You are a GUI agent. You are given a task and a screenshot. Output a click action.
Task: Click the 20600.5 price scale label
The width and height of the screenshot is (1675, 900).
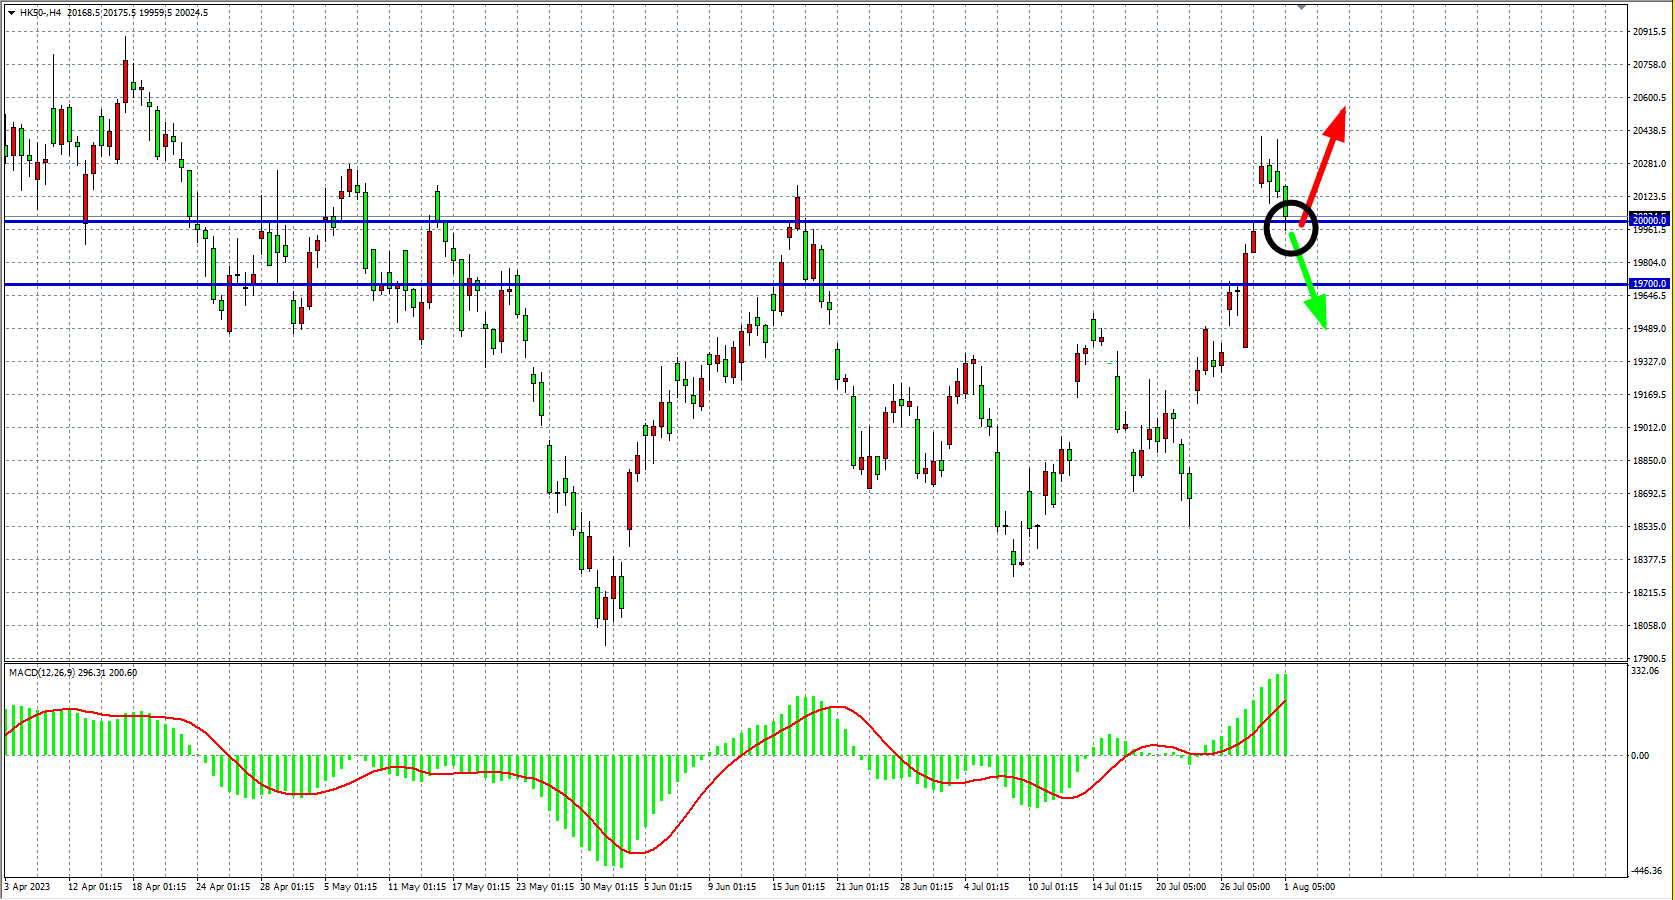pos(1649,98)
